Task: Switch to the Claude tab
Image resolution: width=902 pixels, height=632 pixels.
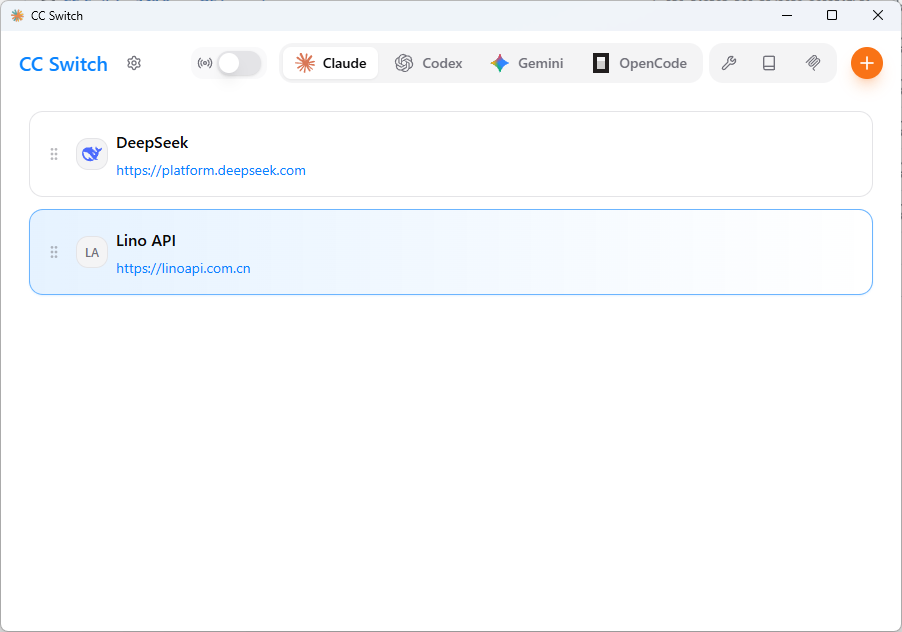Action: 331,63
